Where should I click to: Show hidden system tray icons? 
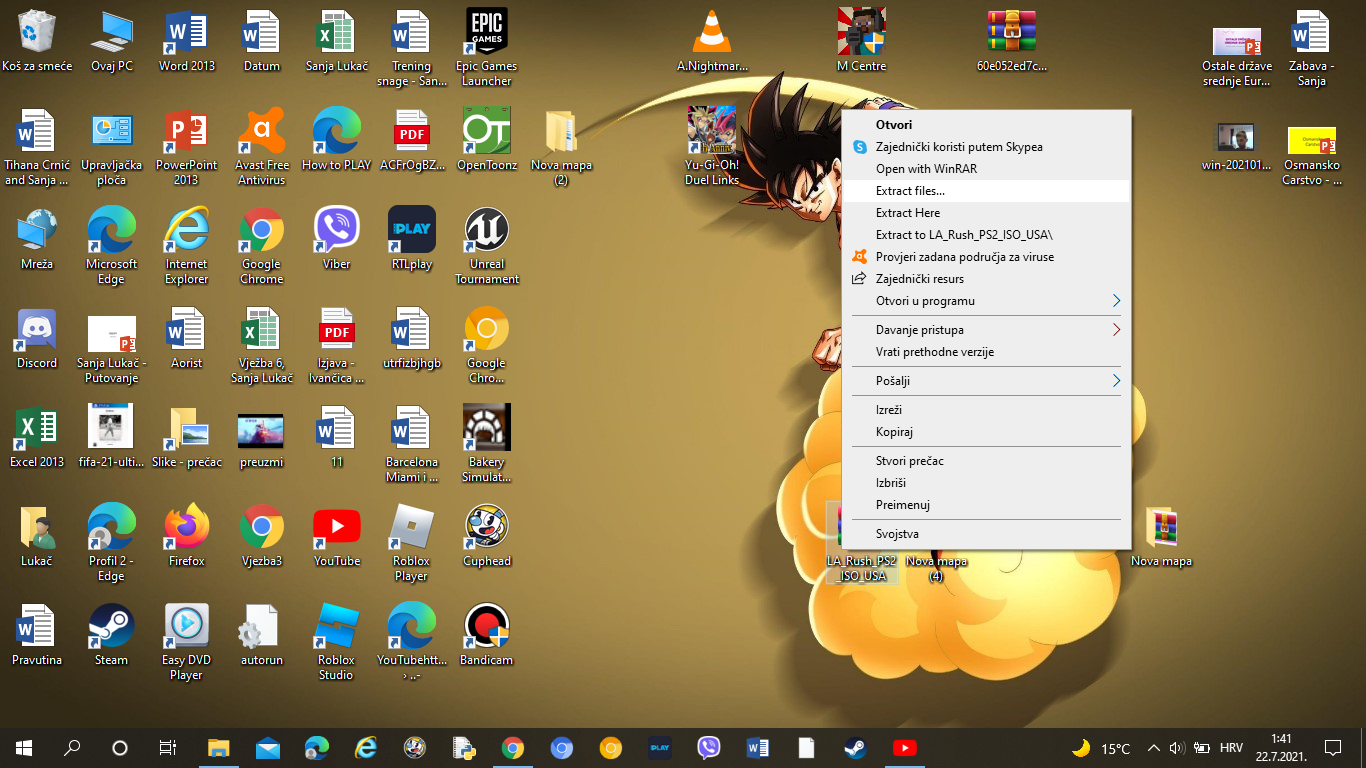click(1154, 748)
